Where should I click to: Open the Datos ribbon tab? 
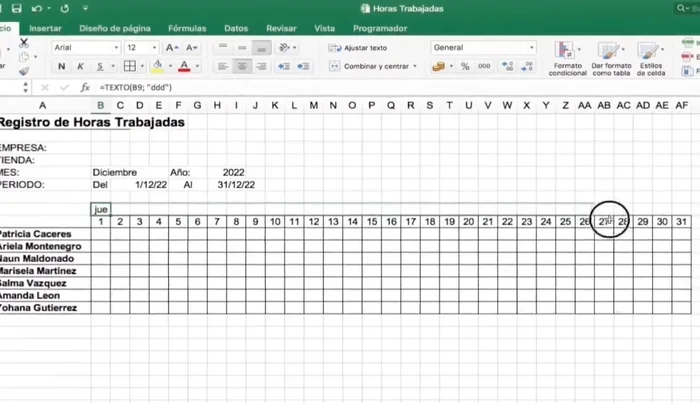coord(236,28)
